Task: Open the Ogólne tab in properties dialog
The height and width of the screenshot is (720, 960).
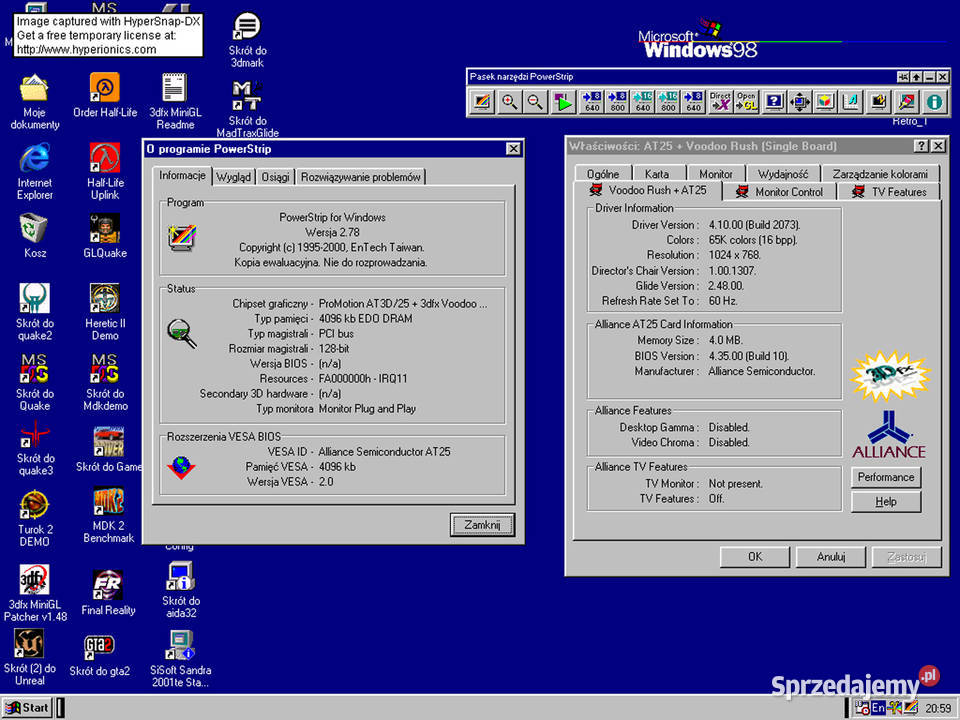Action: (x=602, y=174)
